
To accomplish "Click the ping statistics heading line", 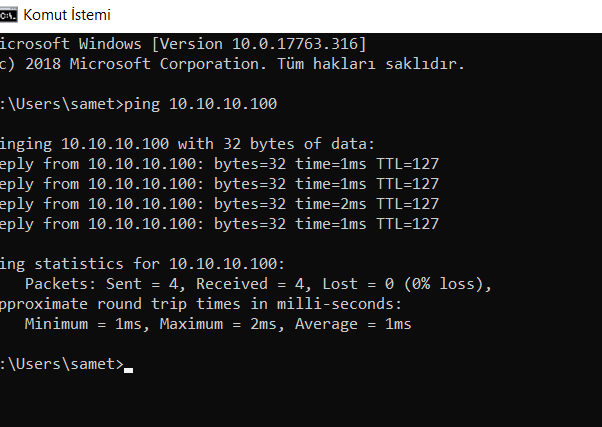I will coord(142,264).
